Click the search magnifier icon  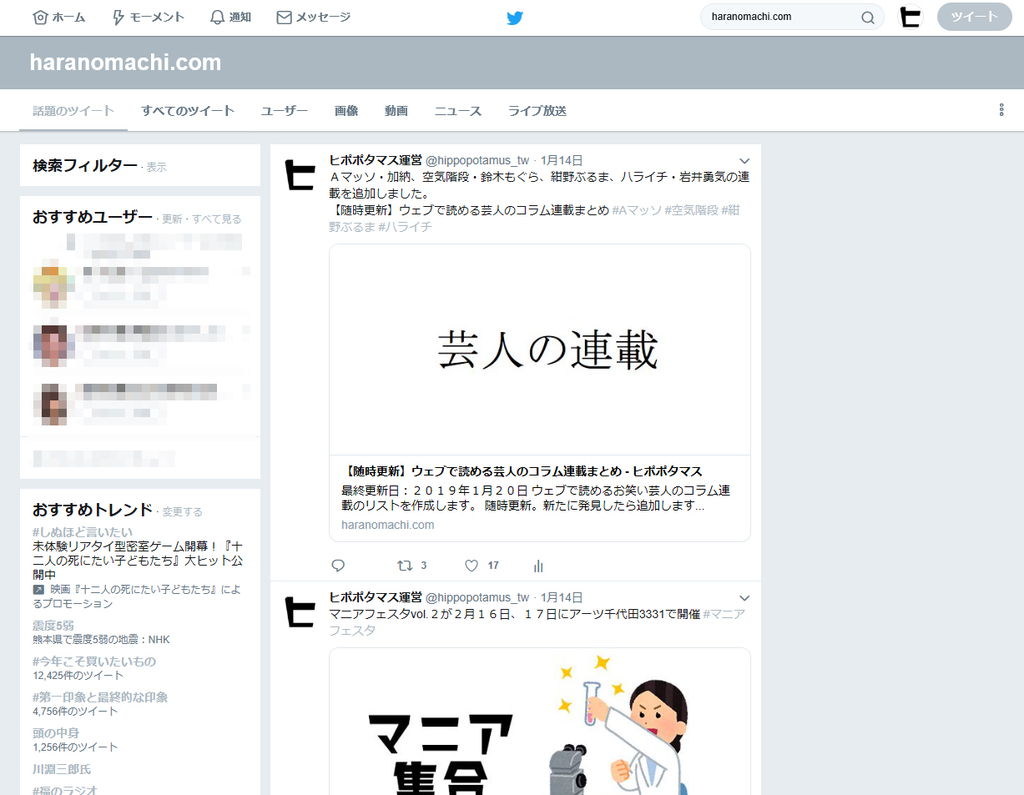tap(867, 18)
